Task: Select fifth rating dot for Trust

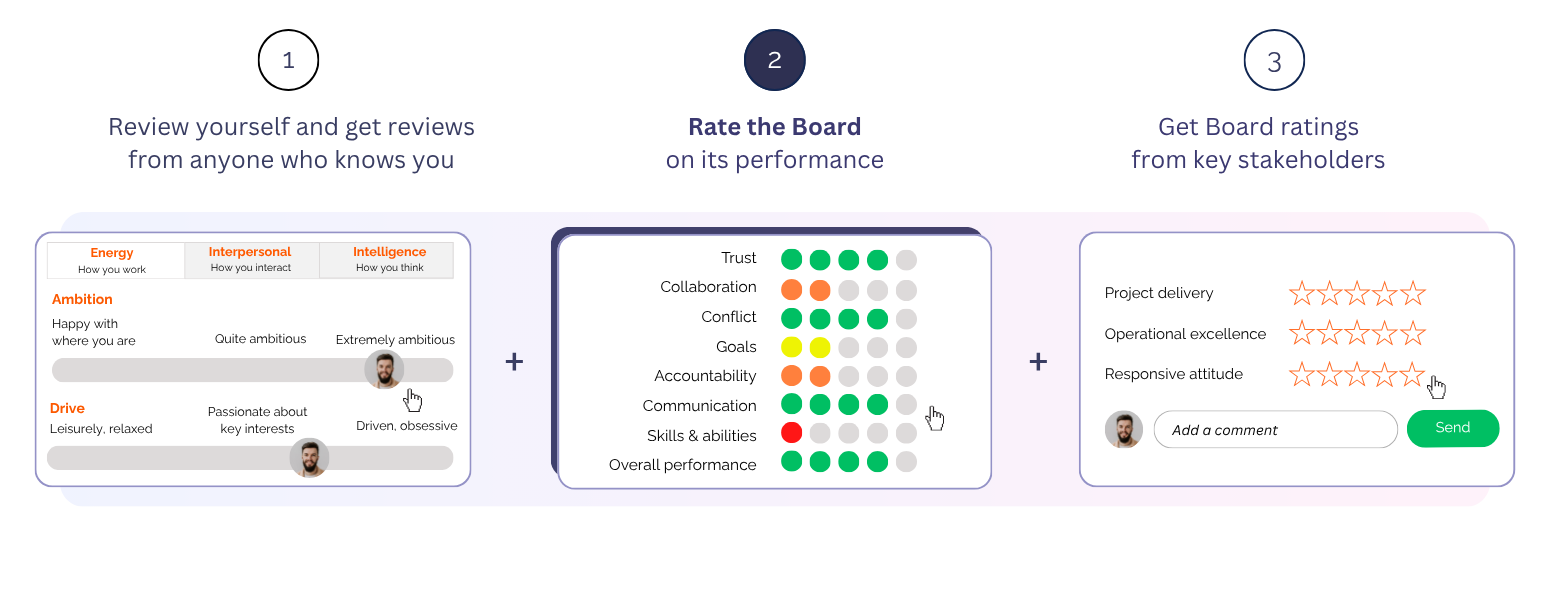Action: (906, 260)
